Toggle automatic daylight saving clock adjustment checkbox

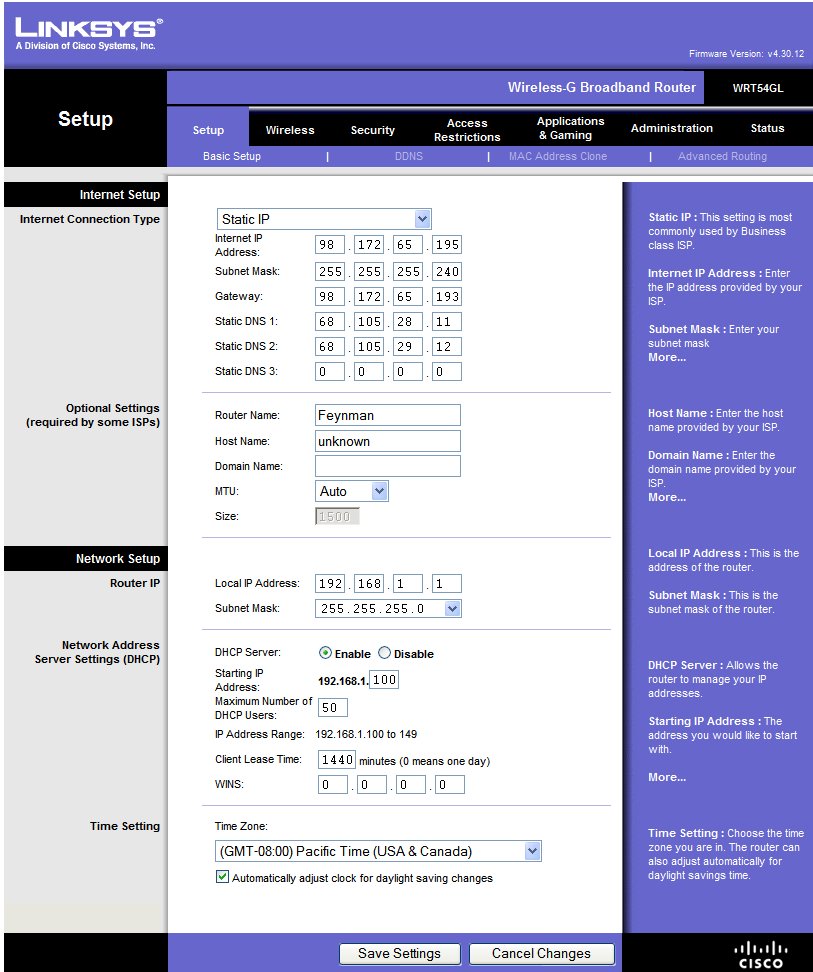[x=222, y=877]
